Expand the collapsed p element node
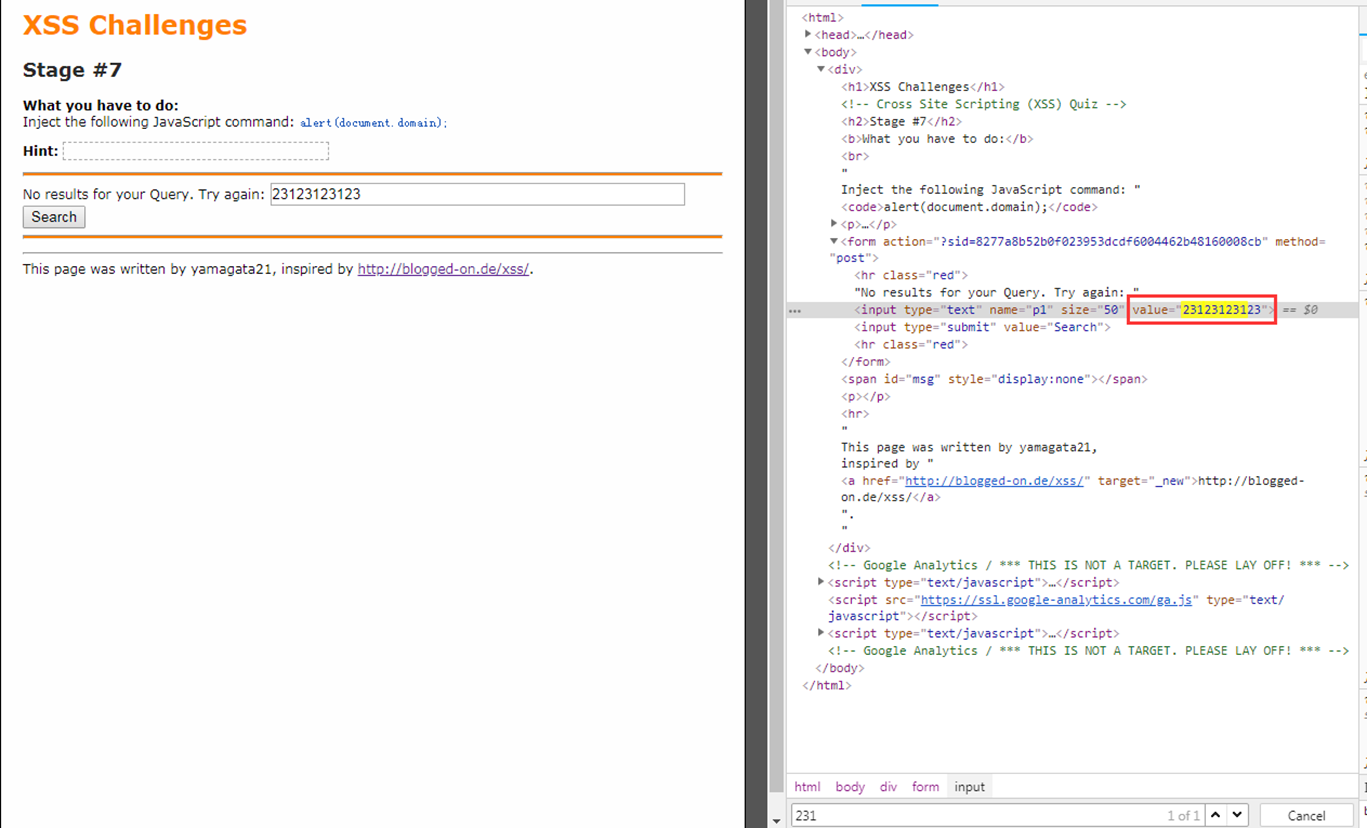Viewport: 1367px width, 828px height. [834, 224]
